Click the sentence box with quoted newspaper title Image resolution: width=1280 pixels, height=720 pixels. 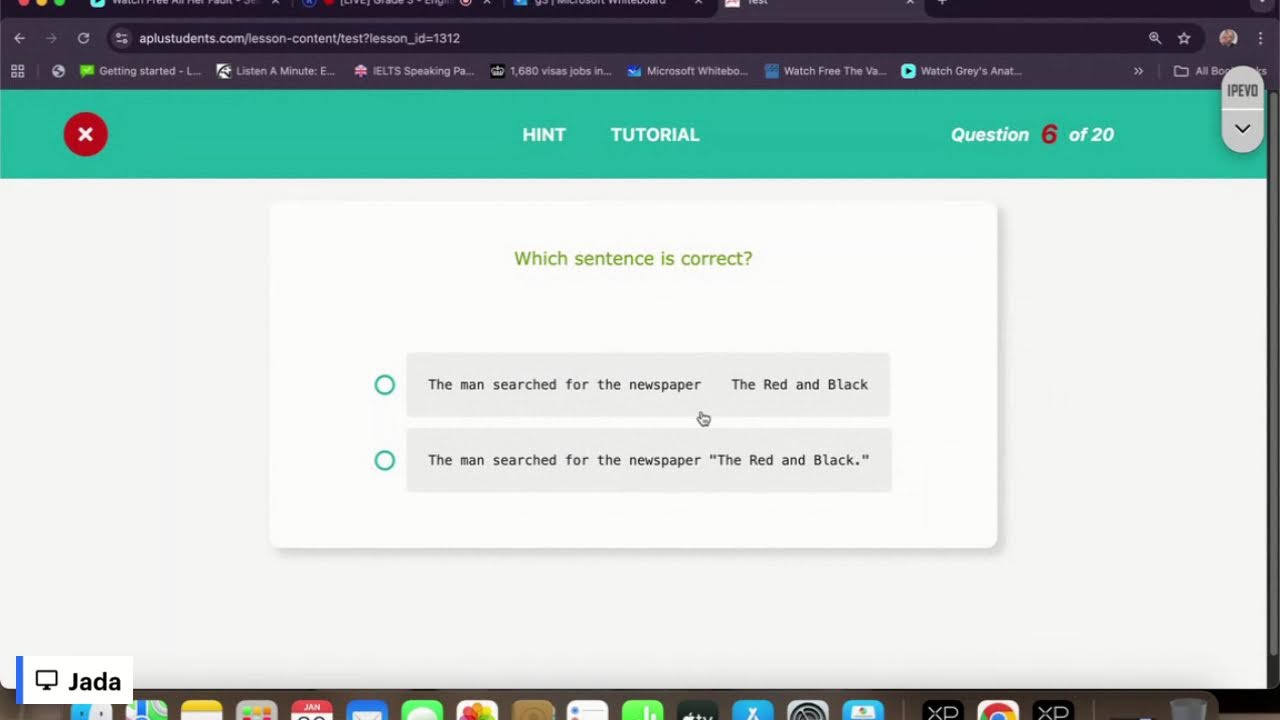tap(648, 460)
